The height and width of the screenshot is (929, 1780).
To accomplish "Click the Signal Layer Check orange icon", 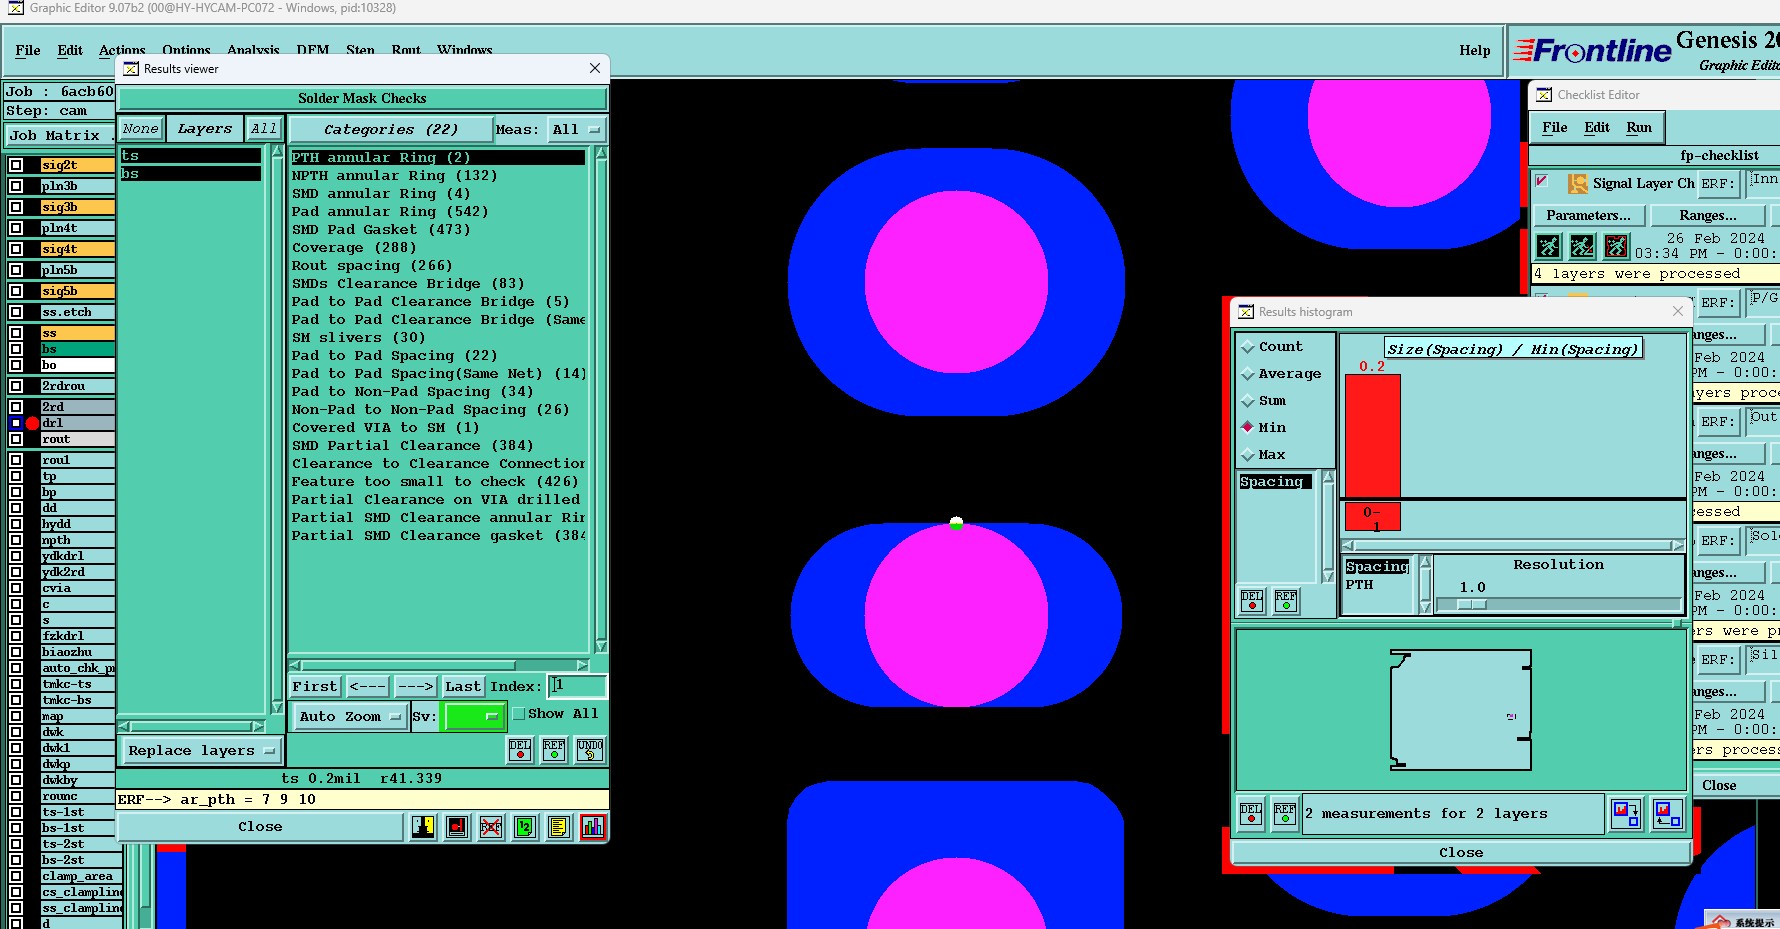I will 1578,184.
